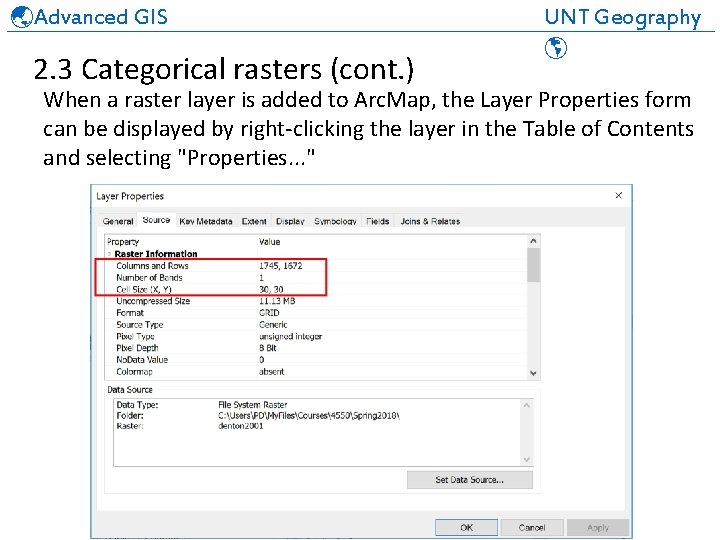Click the property list scroll-down arrow

533,373
